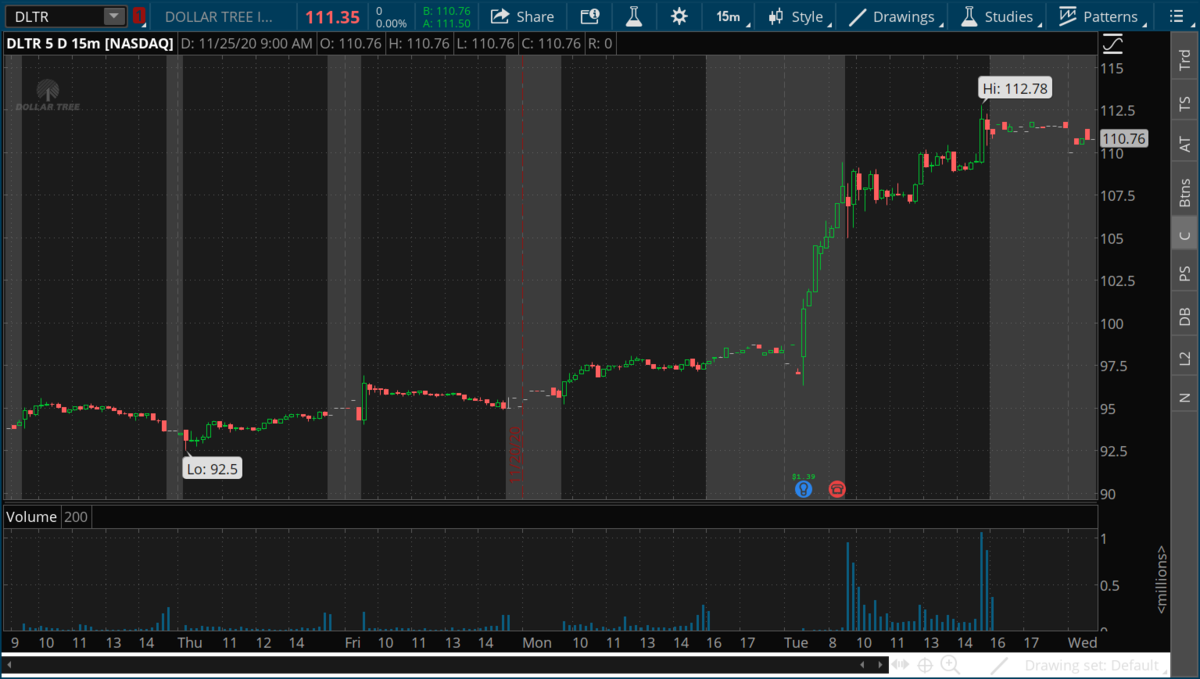The height and width of the screenshot is (679, 1200).
Task: Open the TS sidebar tab
Action: (x=1185, y=102)
